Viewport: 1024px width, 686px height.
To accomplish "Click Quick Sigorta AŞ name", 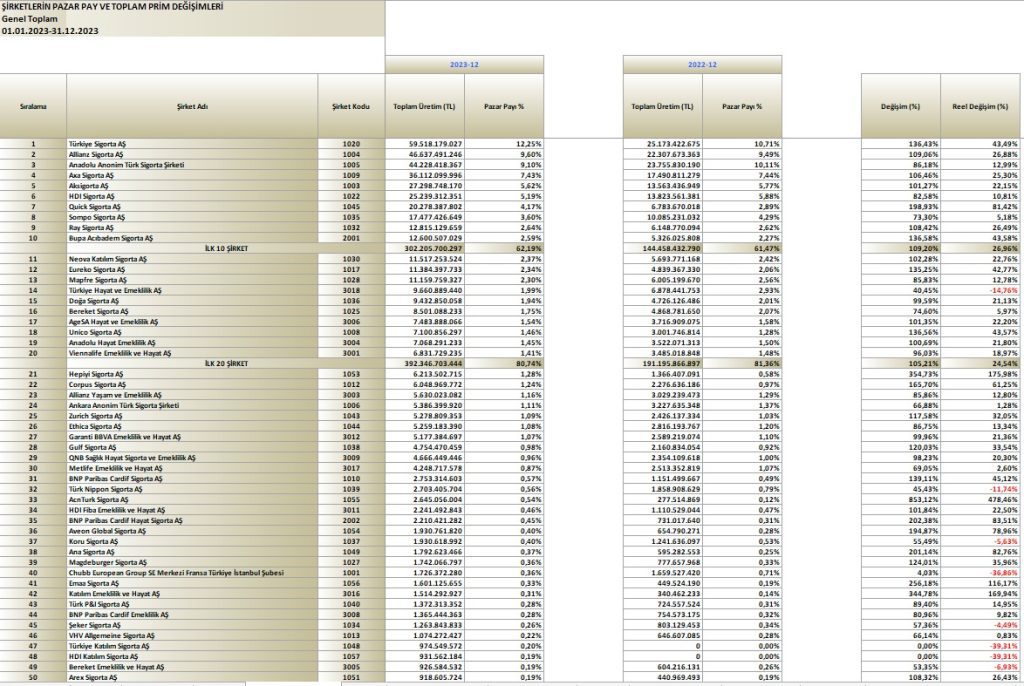I will tap(95, 206).
